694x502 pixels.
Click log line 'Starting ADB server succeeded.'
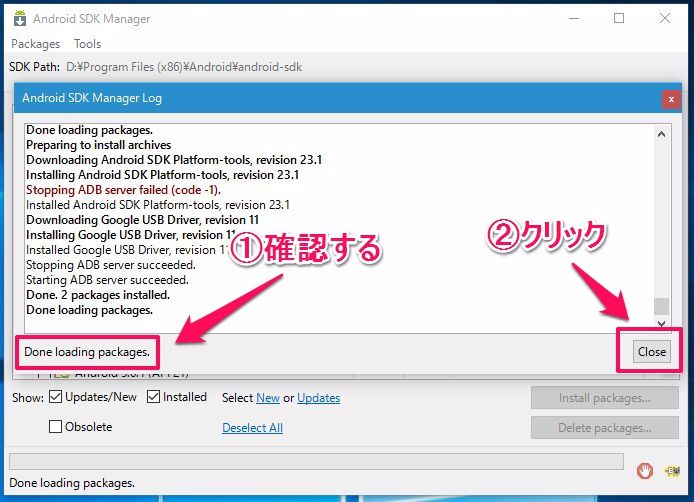pos(107,280)
